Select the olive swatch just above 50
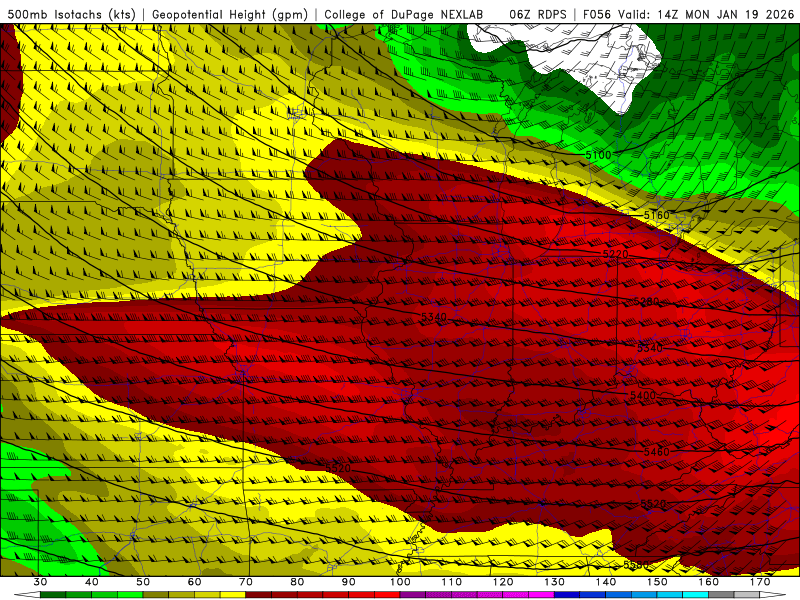The image size is (800, 600). pos(156,595)
